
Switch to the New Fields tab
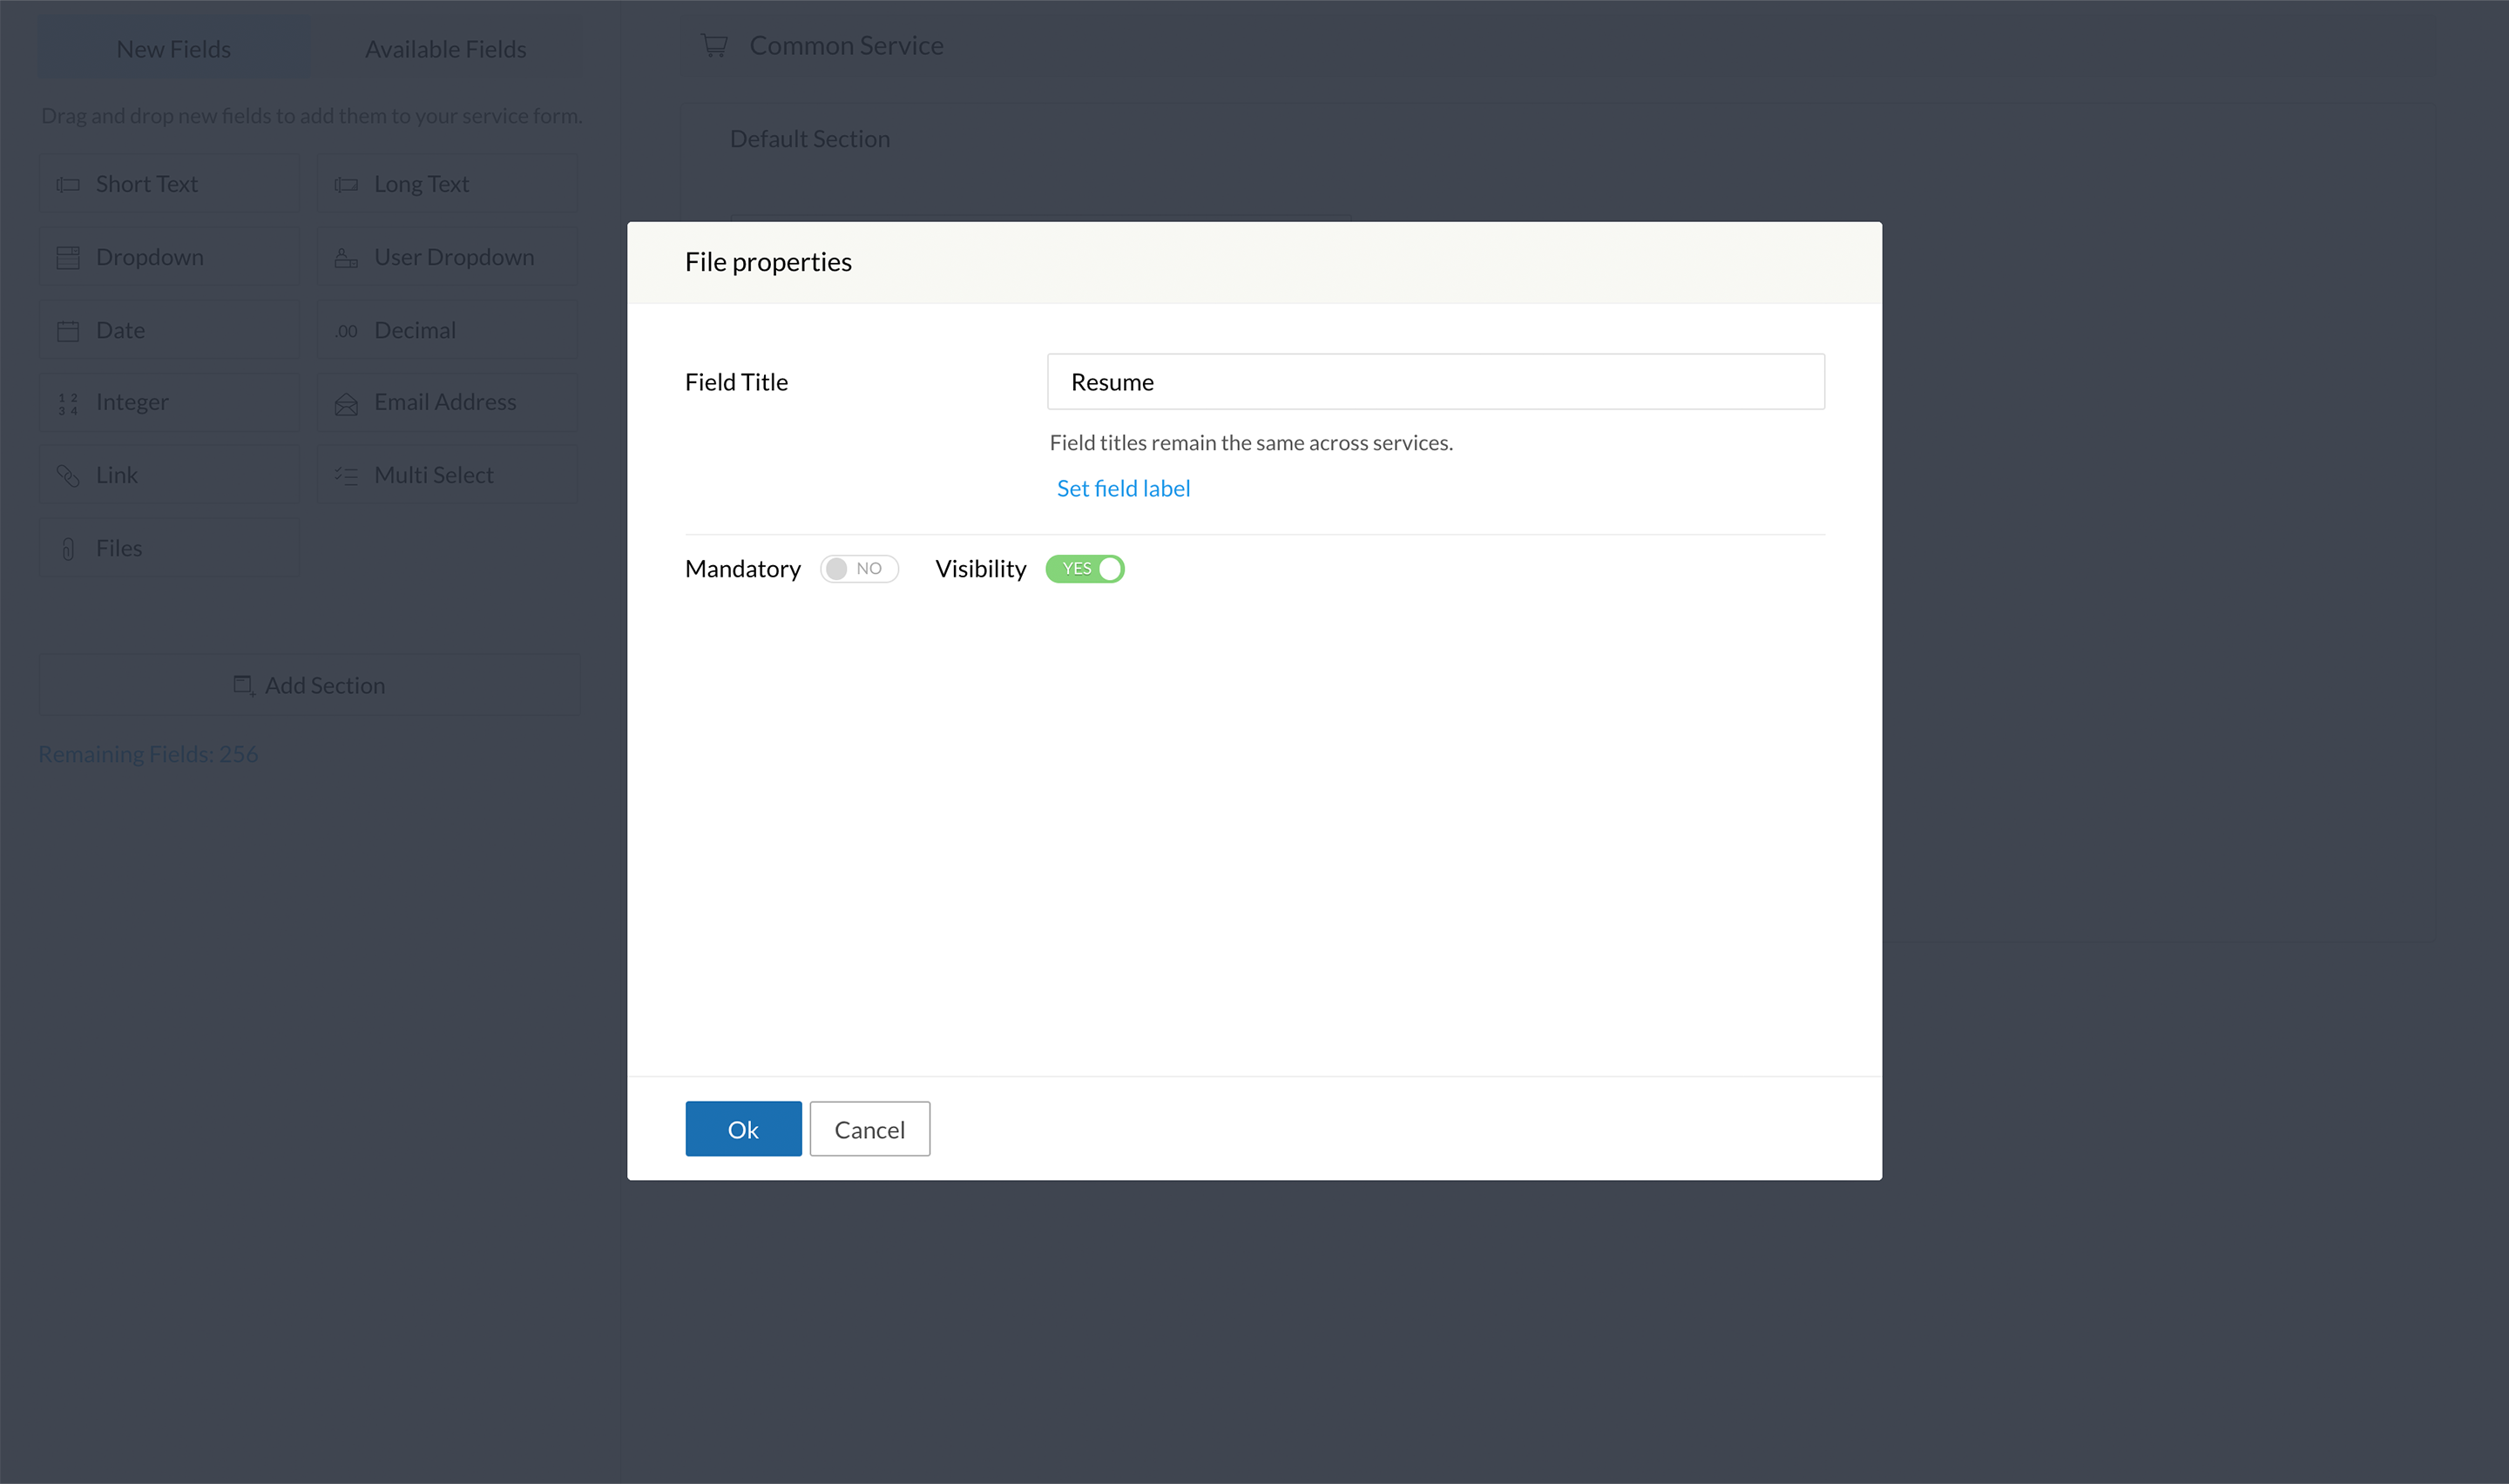pos(174,49)
